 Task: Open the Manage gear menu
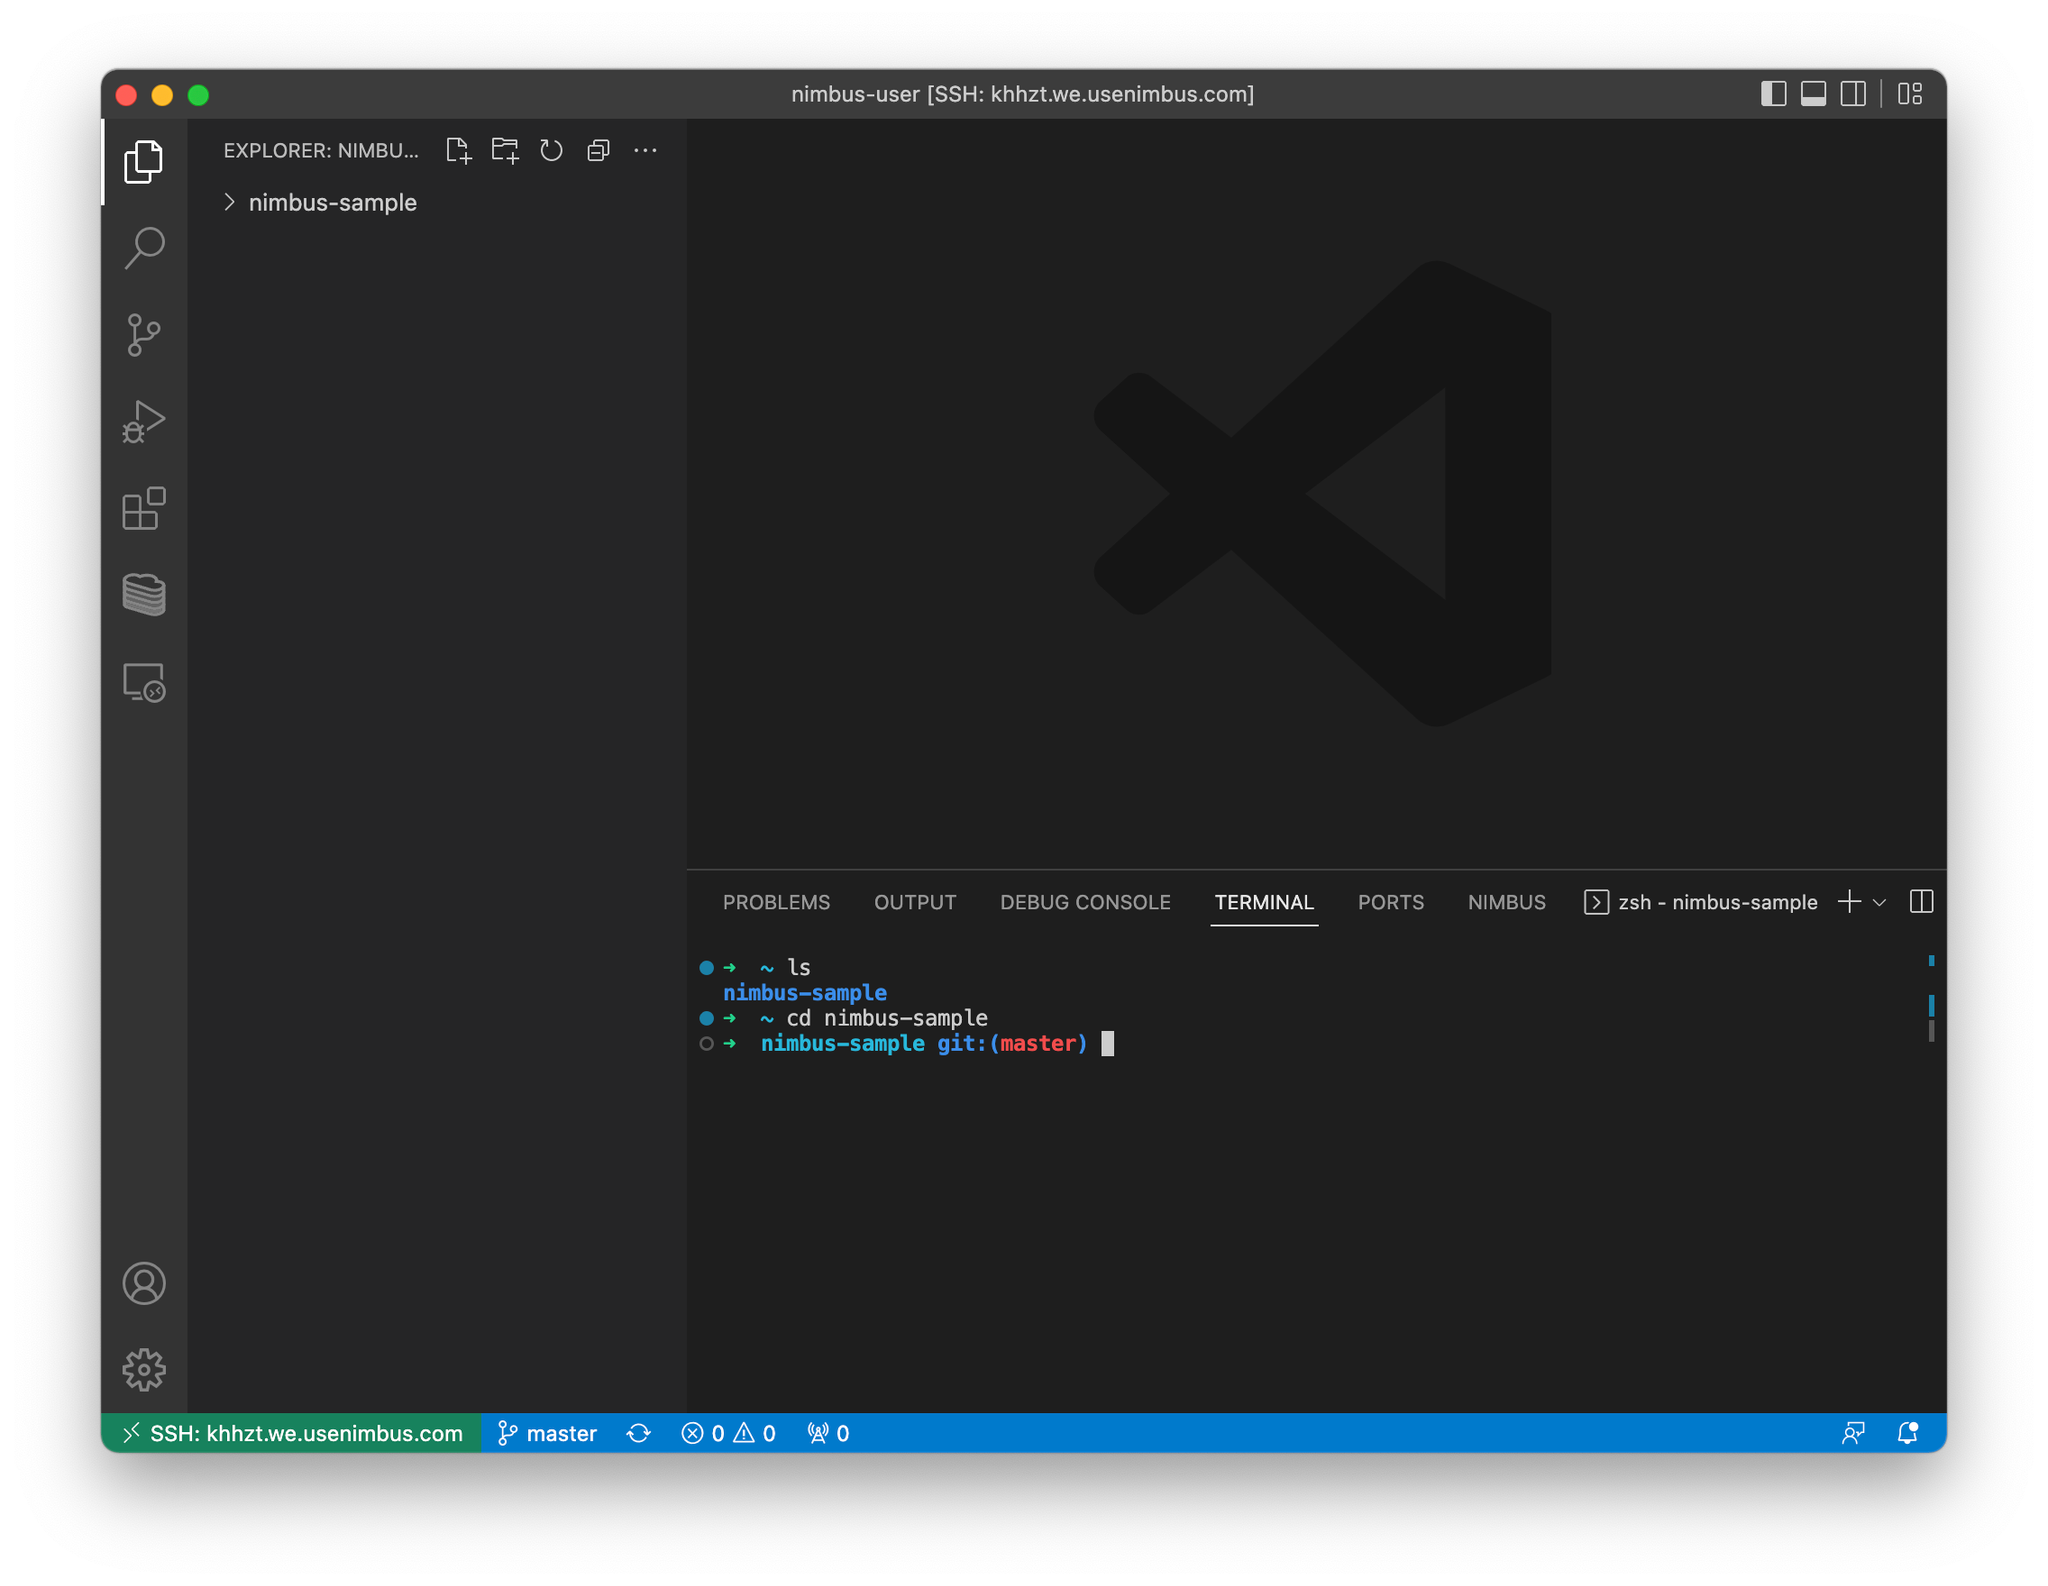click(144, 1369)
